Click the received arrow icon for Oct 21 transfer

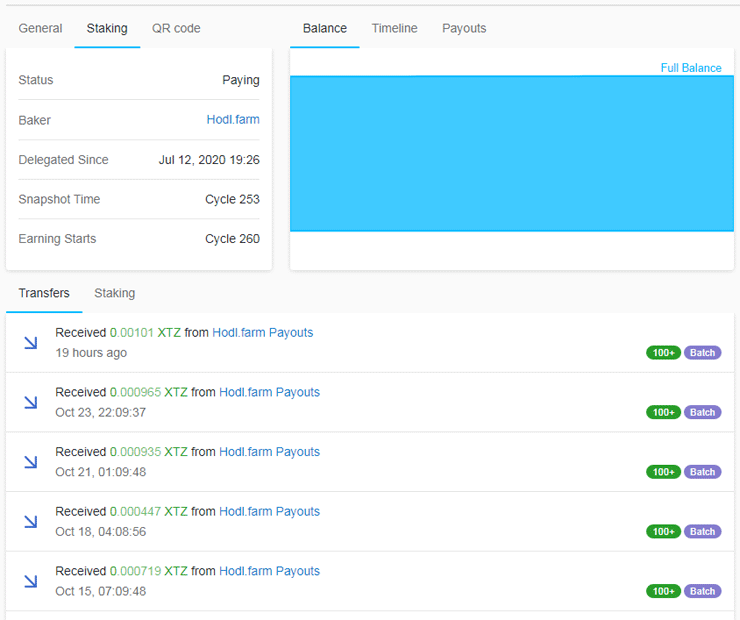[x=31, y=462]
